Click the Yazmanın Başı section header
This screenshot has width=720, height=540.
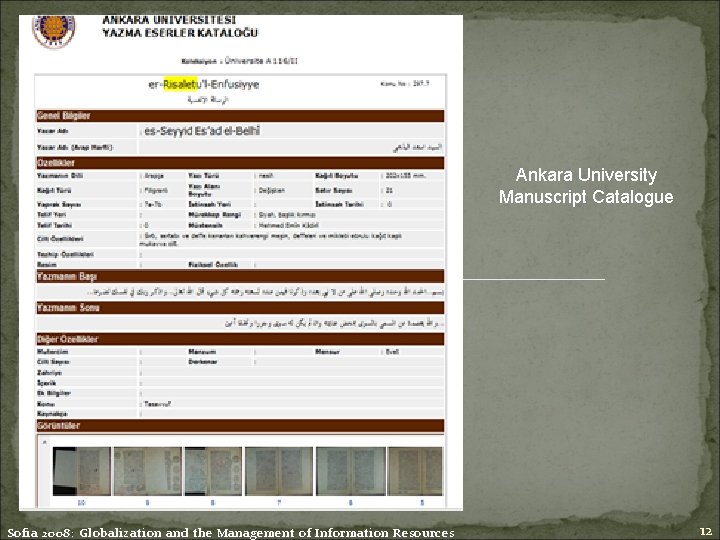240,276
